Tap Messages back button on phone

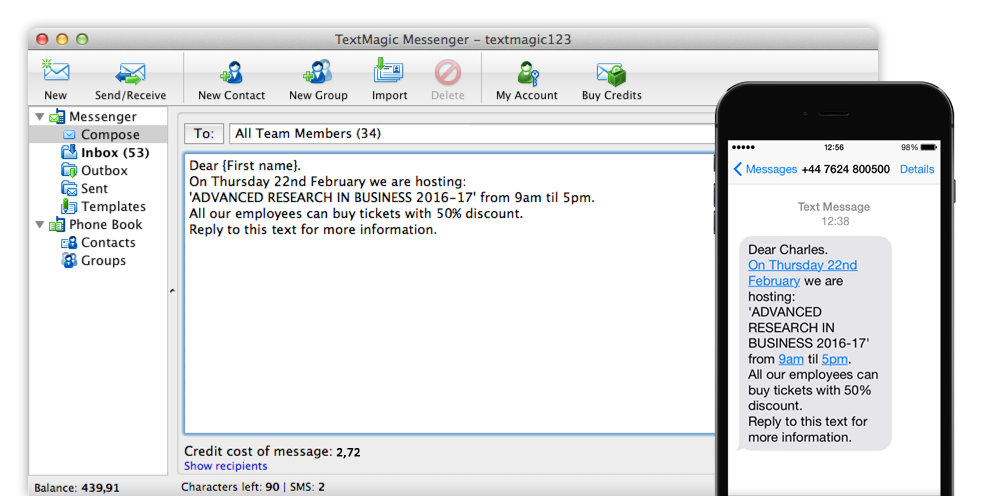click(765, 170)
